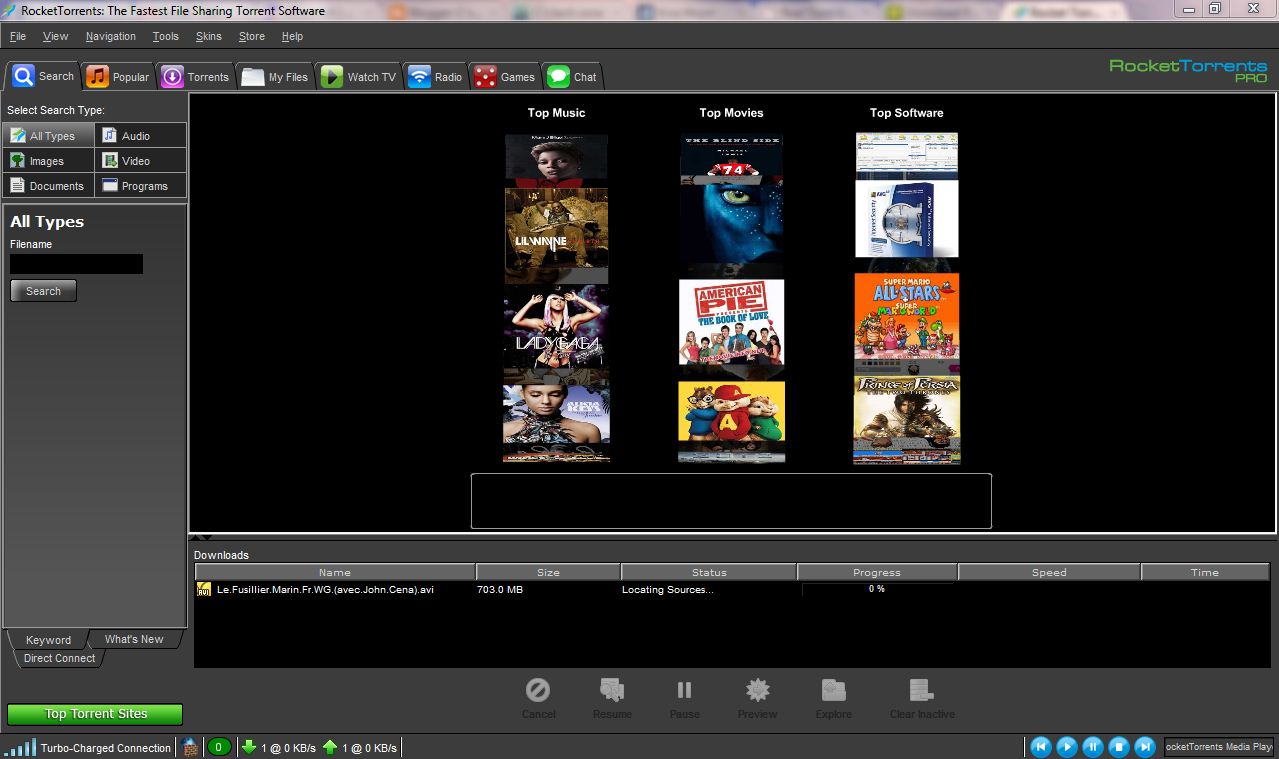Go to the My Files tab
Screen dimensions: 1279x759
pyautogui.click(x=275, y=77)
